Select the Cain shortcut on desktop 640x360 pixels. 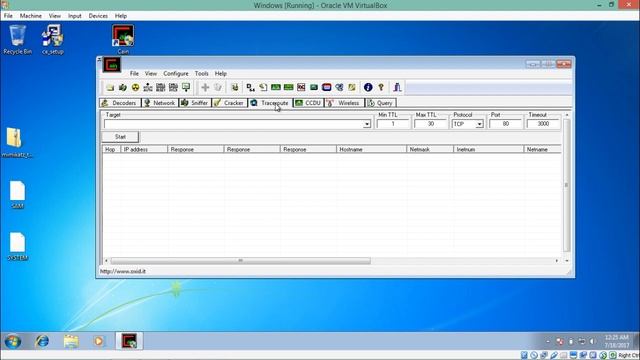pyautogui.click(x=123, y=40)
